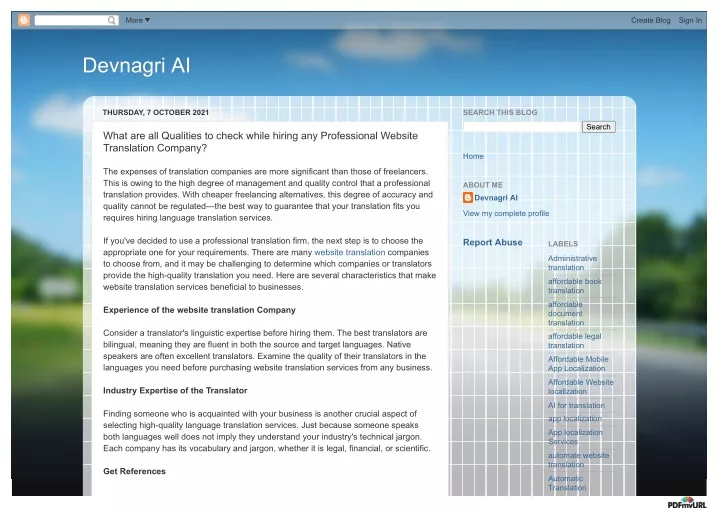Viewport: 719px width, 508px height.
Task: Click the SEARCH THIS BLOG heading
Action: click(x=500, y=112)
